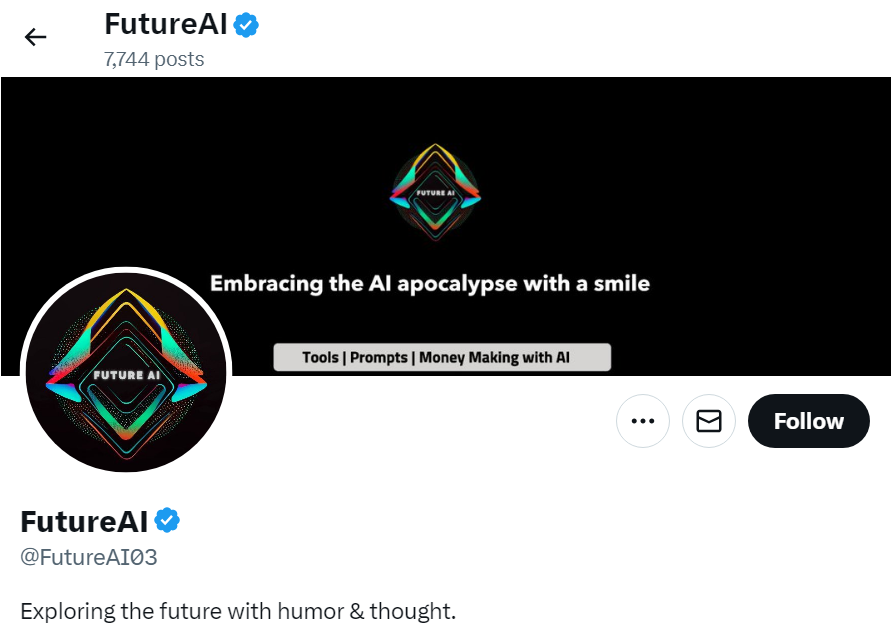Follow the FutureAI account
The width and height of the screenshot is (892, 636).
[808, 421]
